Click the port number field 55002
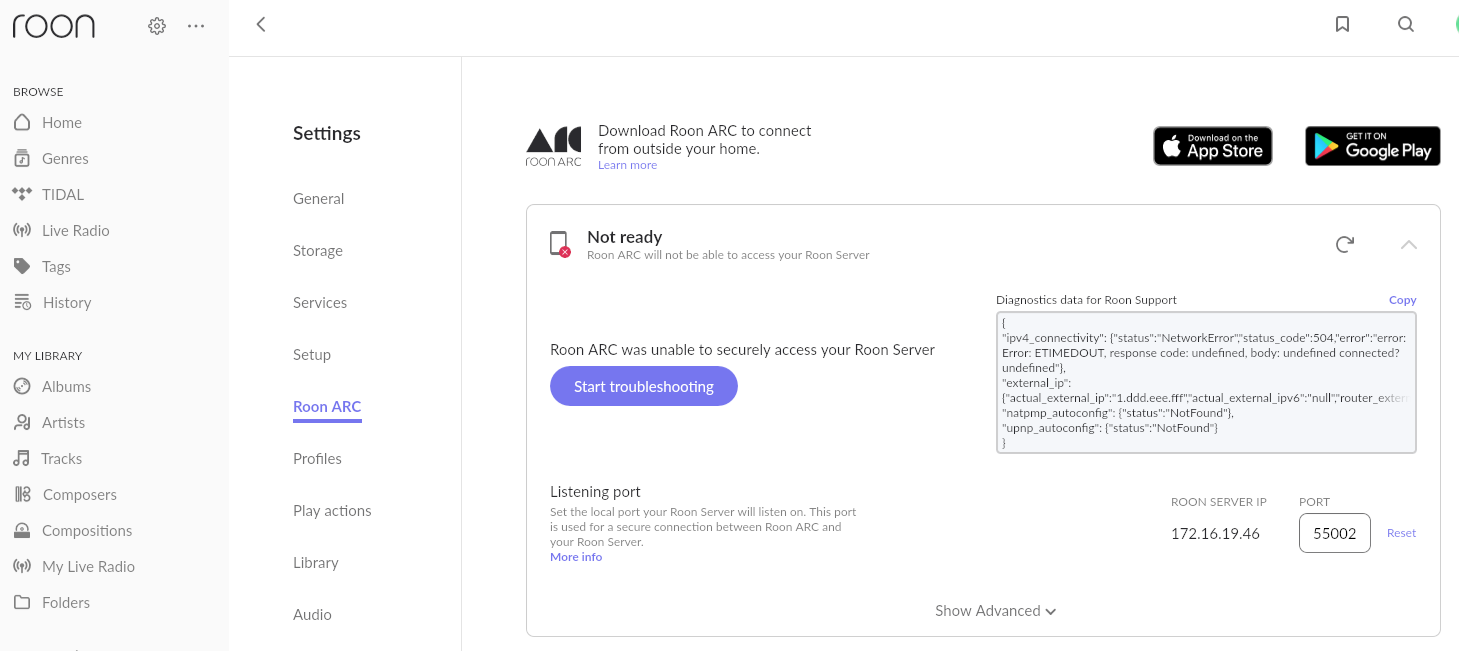Screen dimensions: 1459x651 tap(1334, 533)
